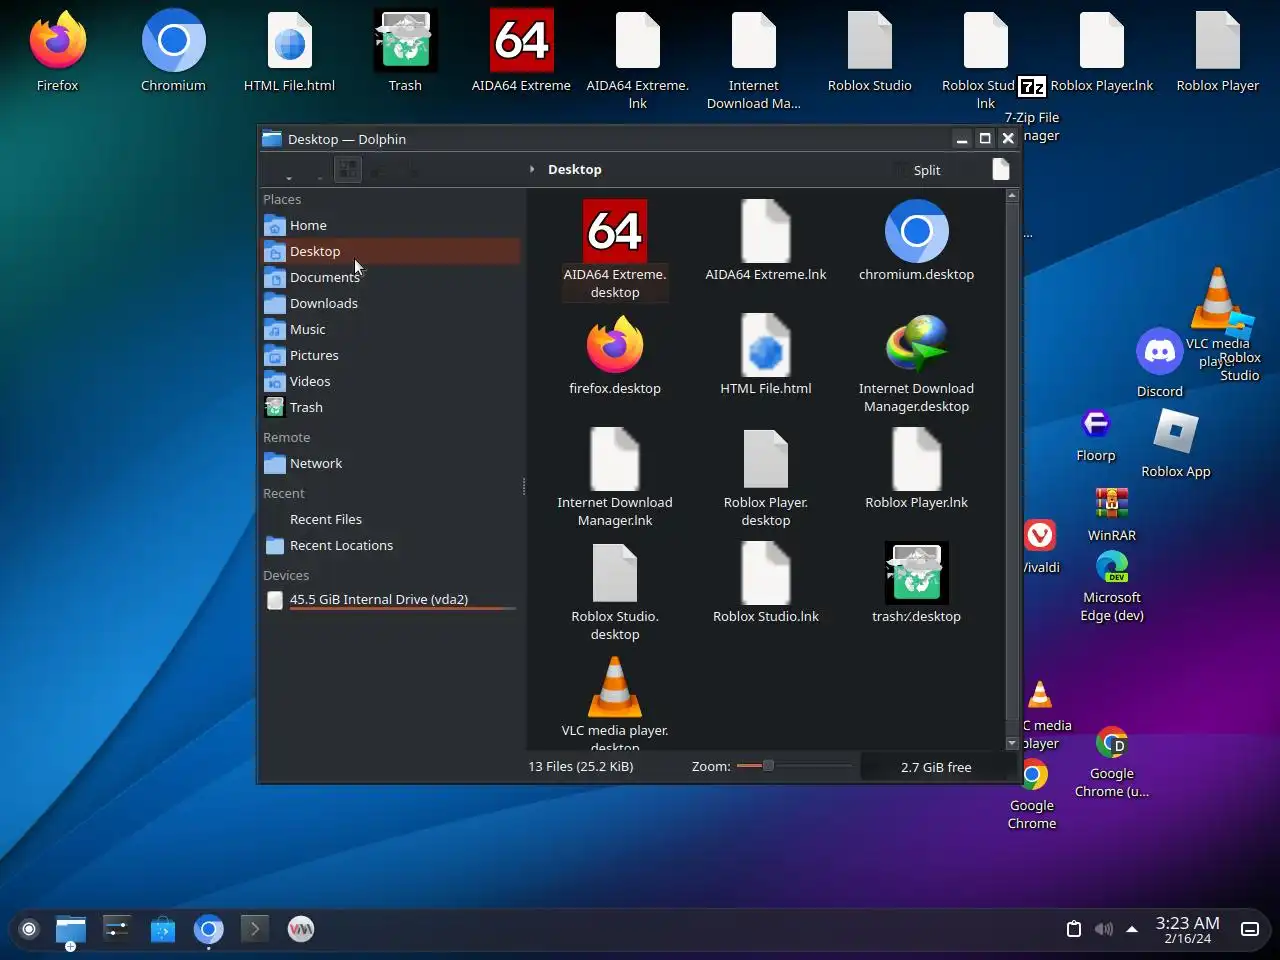Click Dolphin vertical scrollbar track
1280x960 pixels.
coord(1012,470)
